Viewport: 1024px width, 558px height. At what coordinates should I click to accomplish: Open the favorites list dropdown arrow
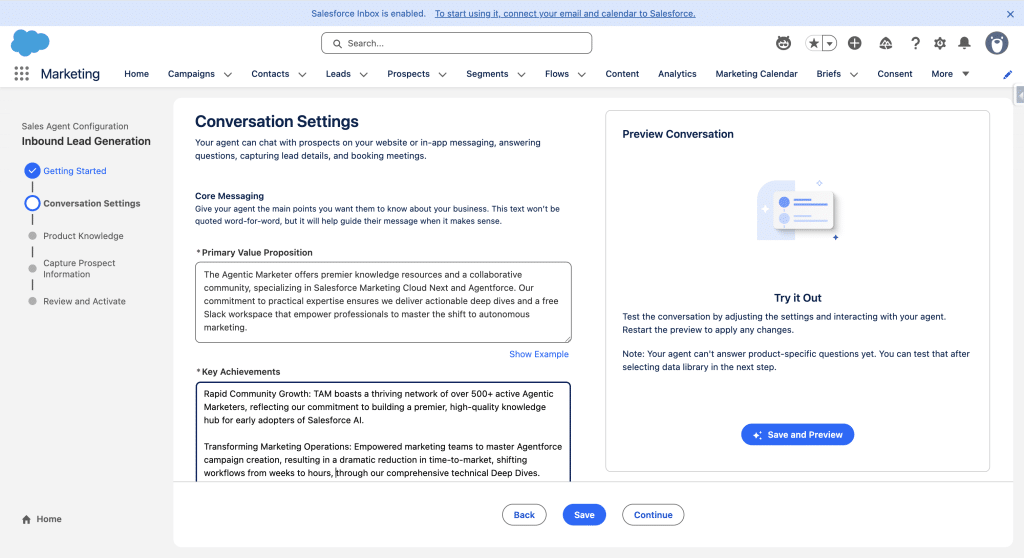coord(829,43)
